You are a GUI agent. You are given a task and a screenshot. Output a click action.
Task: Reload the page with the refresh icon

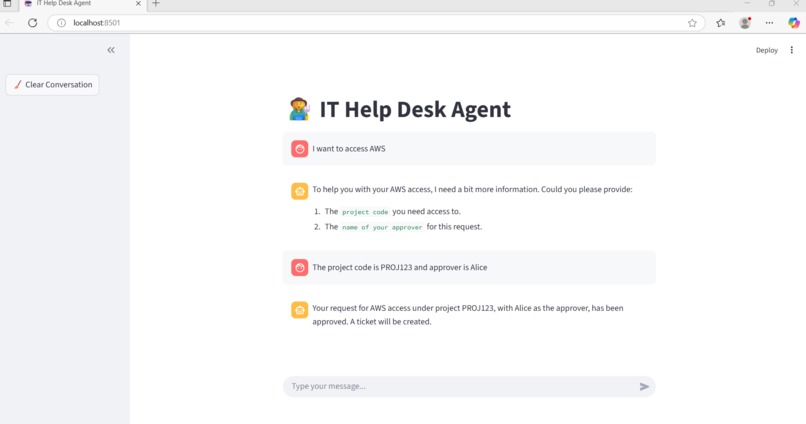pos(32,23)
